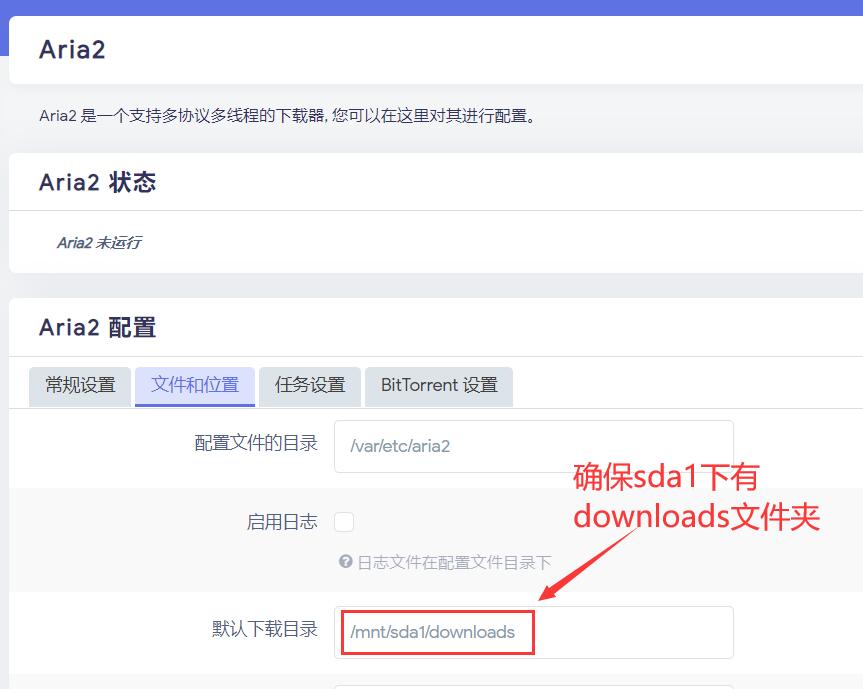Click the Aria2 状态 section heading
863x689 pixels.
click(x=97, y=182)
